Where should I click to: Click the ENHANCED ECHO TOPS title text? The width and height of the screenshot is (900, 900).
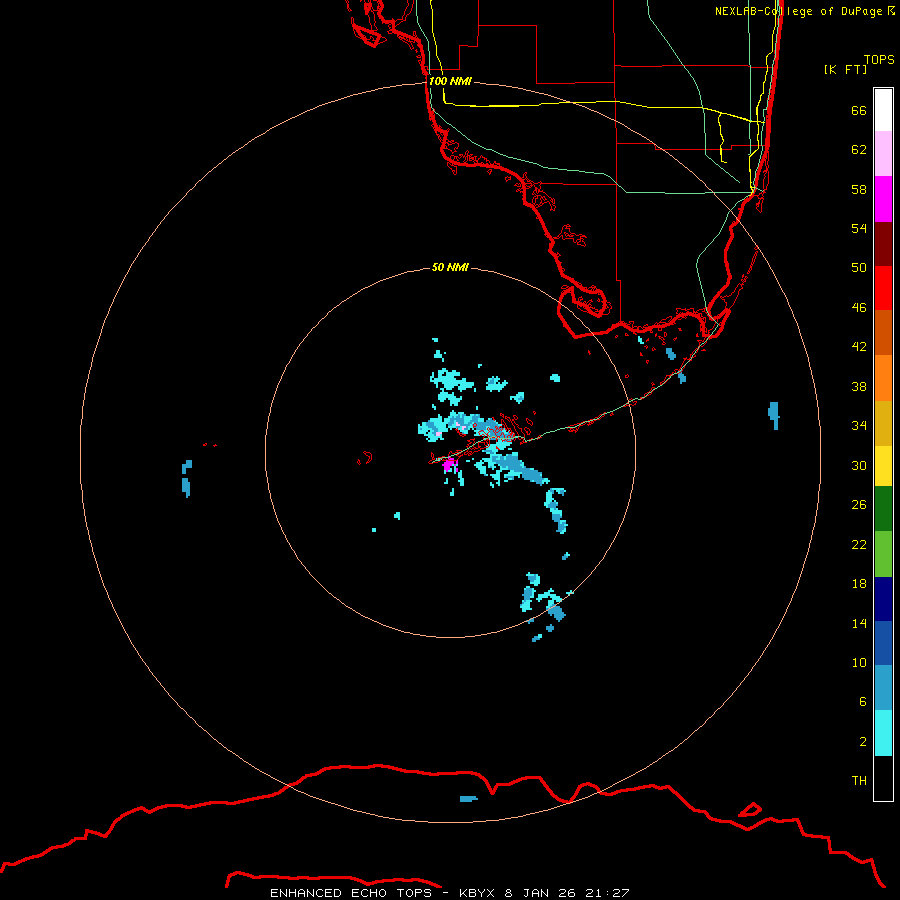point(351,893)
